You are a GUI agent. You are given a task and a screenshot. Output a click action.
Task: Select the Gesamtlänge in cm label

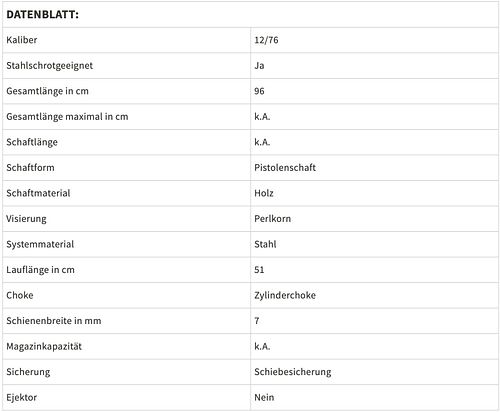(x=47, y=91)
